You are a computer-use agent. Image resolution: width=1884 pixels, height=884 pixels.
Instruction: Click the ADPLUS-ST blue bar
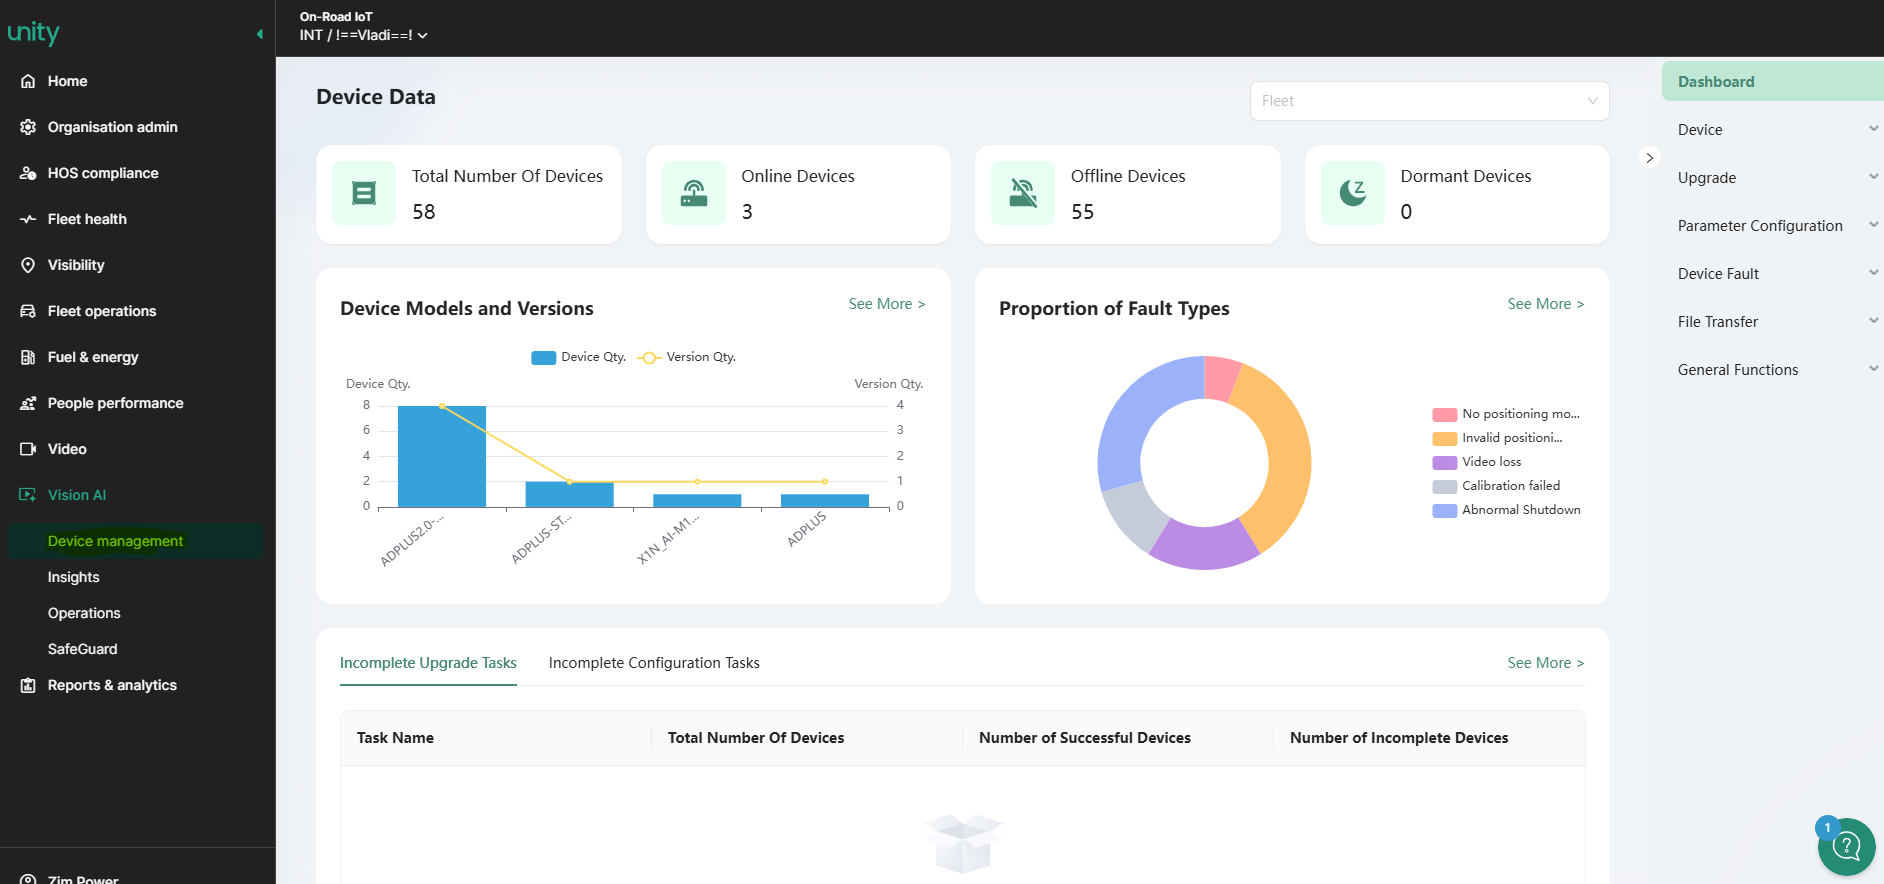(570, 495)
